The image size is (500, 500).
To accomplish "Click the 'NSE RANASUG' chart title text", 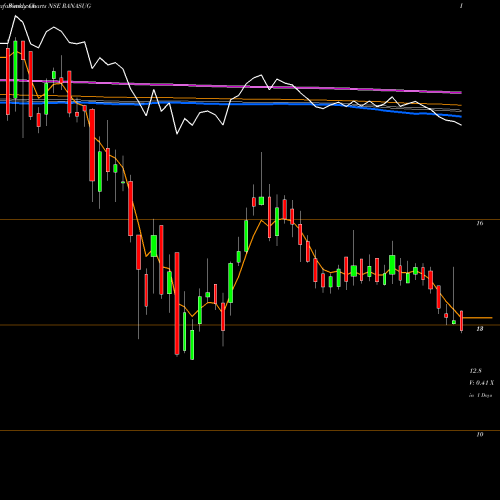I will point(69,6).
